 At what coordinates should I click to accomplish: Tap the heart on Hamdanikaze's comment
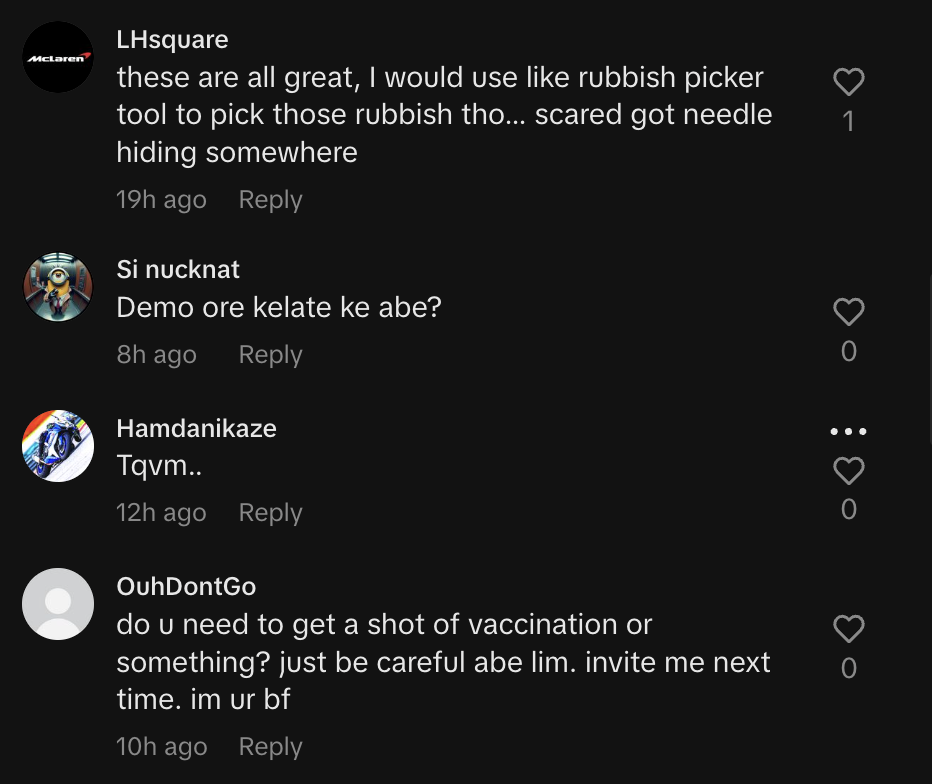(848, 470)
